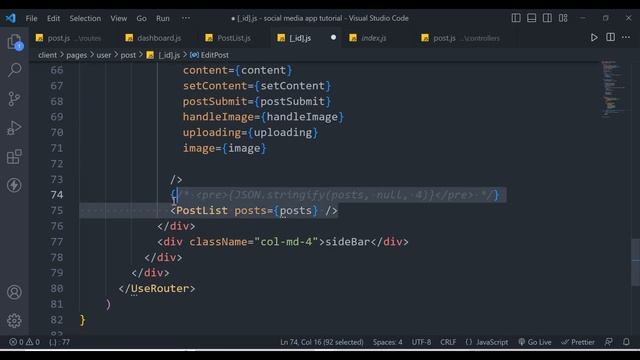Run the file with play icon
The width and height of the screenshot is (640, 360).
[594, 38]
